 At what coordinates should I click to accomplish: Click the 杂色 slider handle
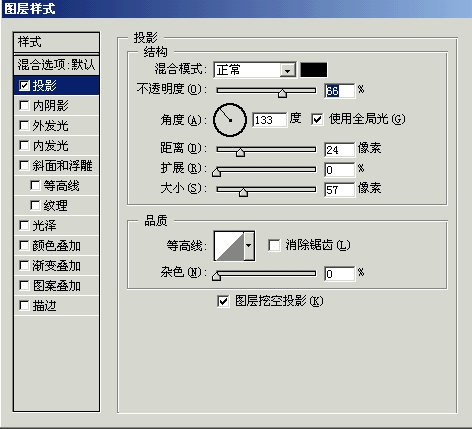[x=217, y=276]
